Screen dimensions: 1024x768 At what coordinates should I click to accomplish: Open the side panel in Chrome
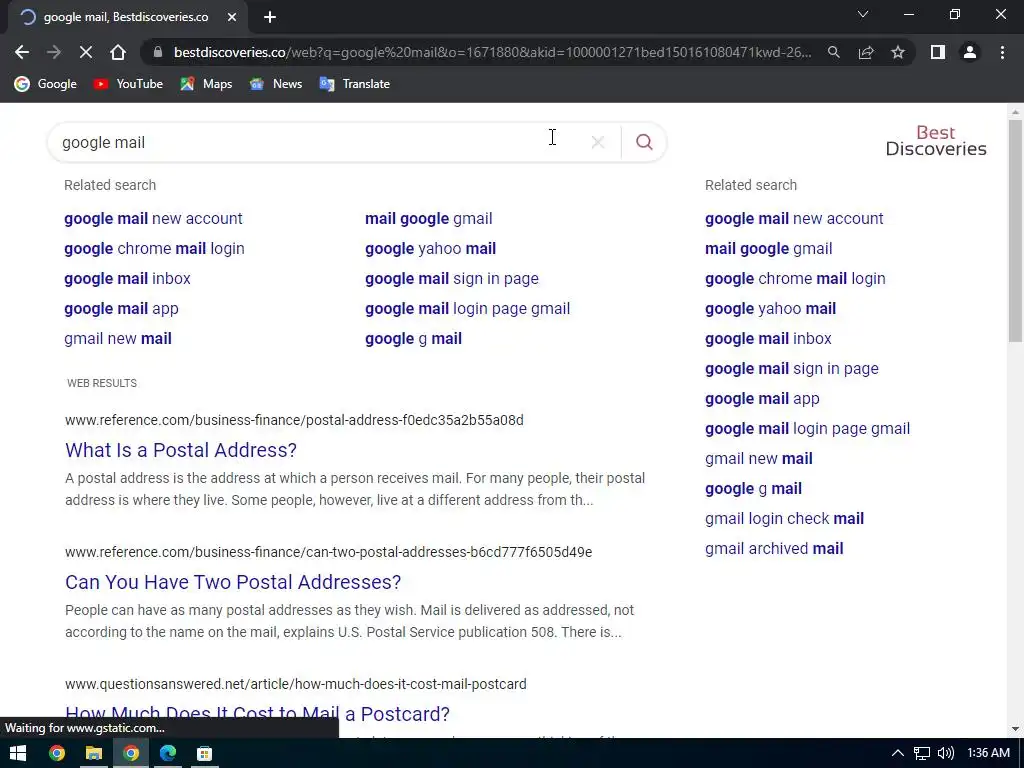click(x=938, y=52)
